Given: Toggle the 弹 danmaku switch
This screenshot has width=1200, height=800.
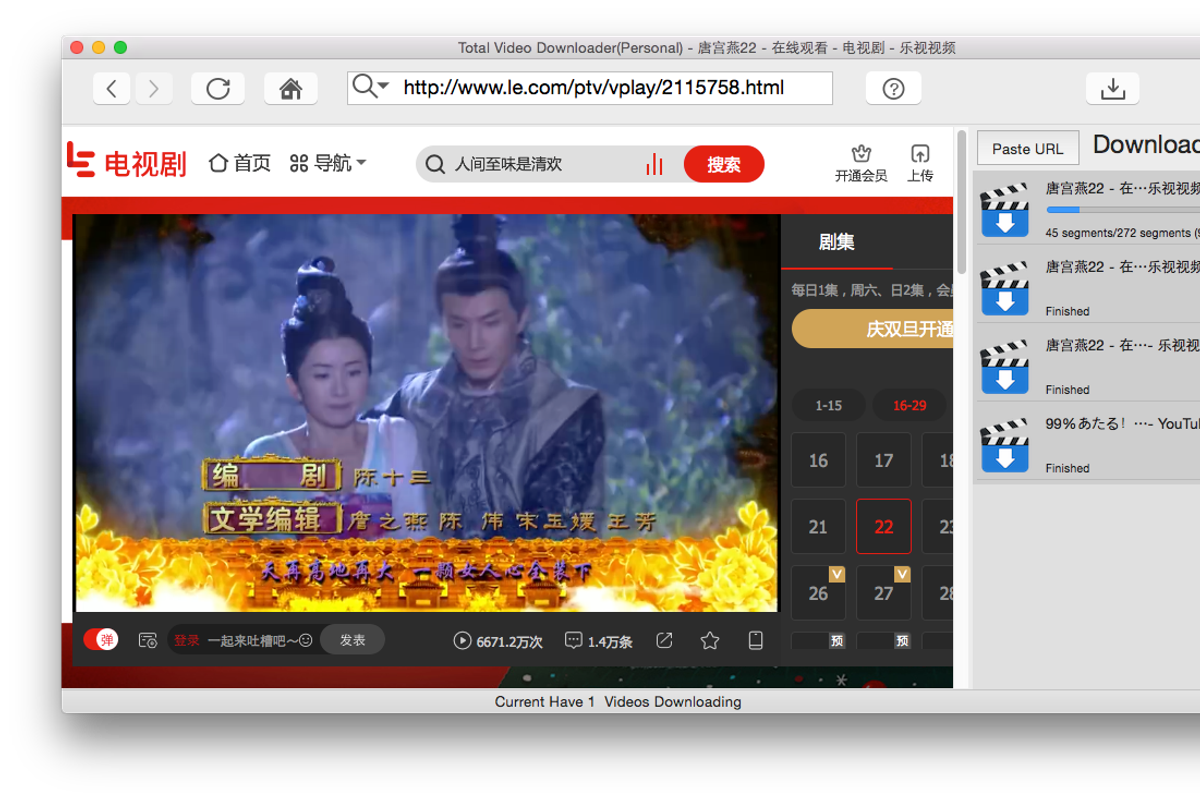Looking at the screenshot, I should [100, 640].
